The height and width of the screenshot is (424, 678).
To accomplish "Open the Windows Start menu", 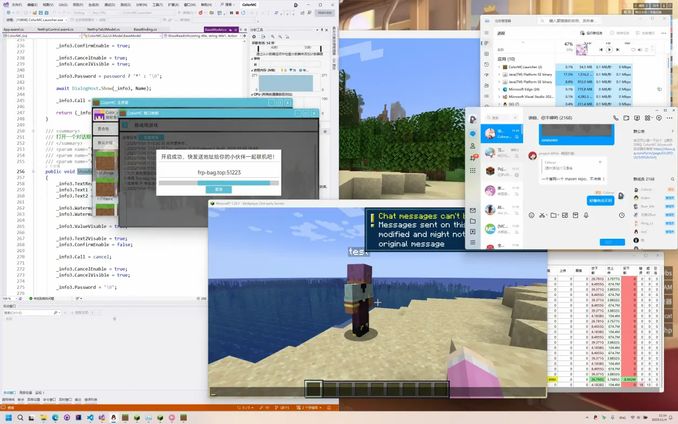I will 8,417.
